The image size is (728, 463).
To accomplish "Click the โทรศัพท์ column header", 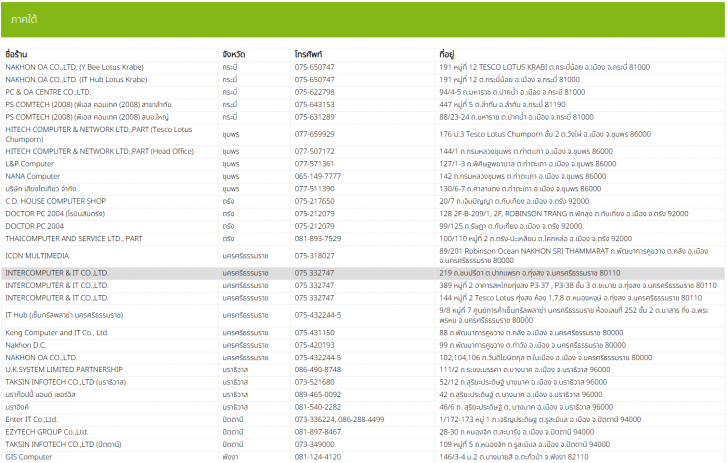I will point(308,54).
